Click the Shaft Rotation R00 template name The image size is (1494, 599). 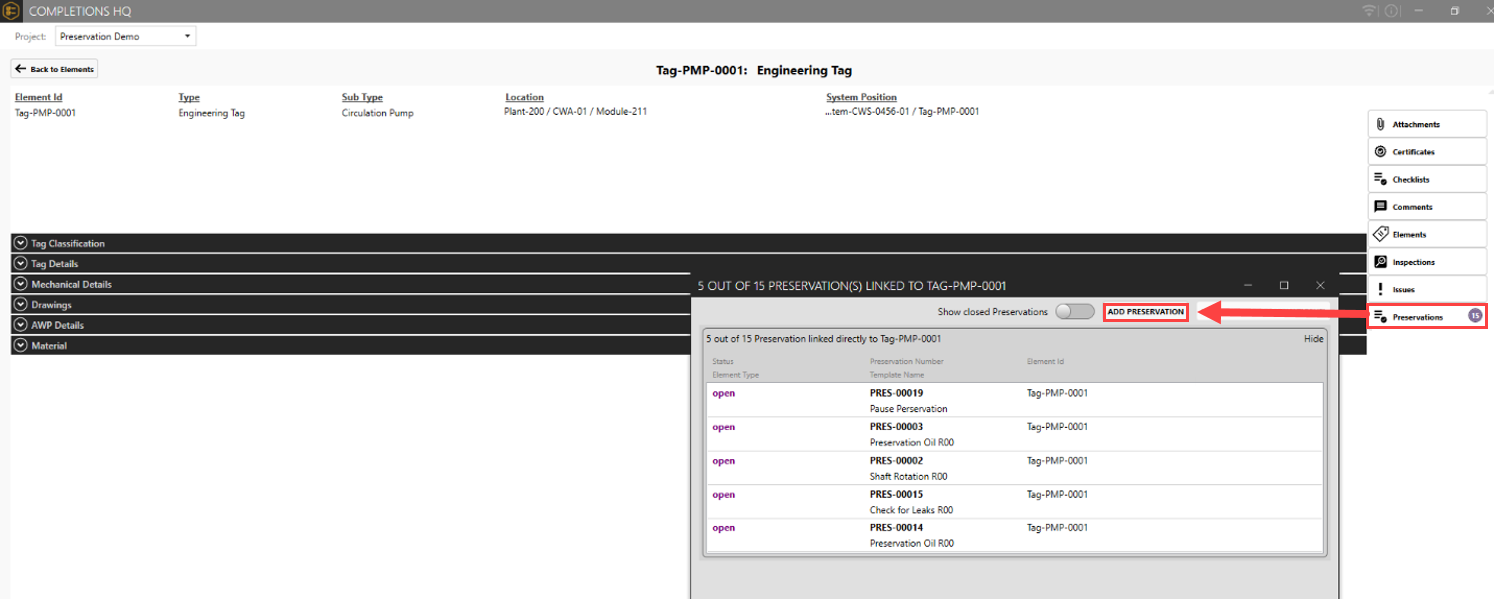(x=908, y=477)
